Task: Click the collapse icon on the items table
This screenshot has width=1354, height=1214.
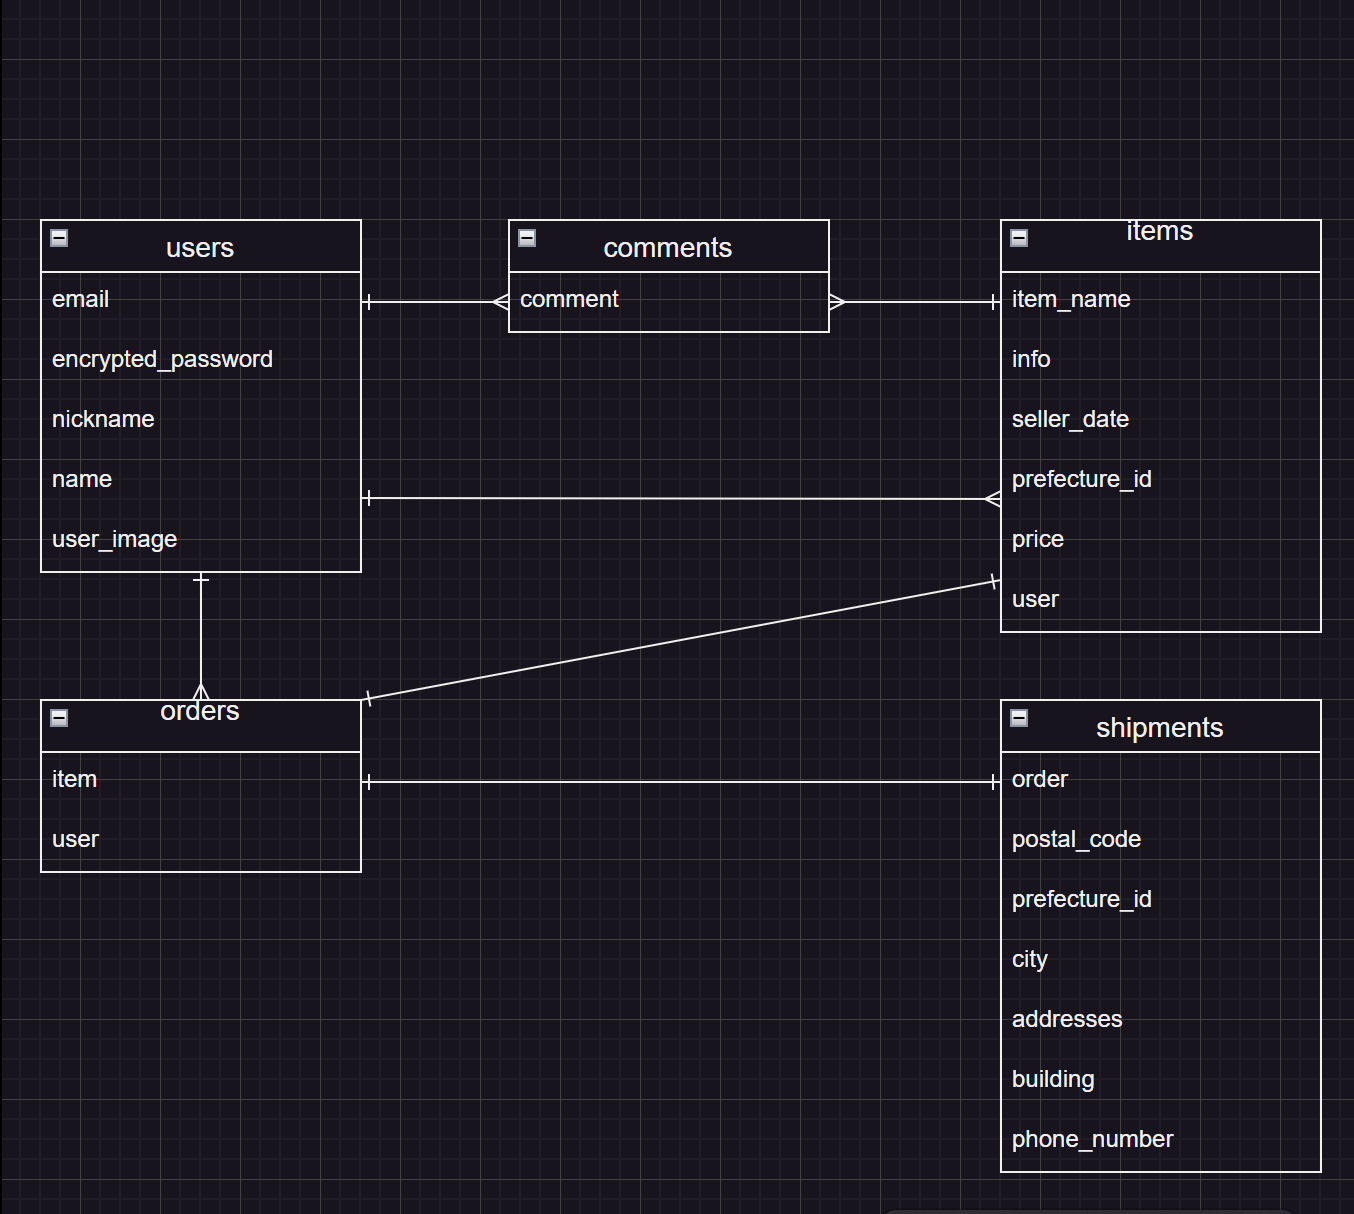Action: coord(1018,238)
